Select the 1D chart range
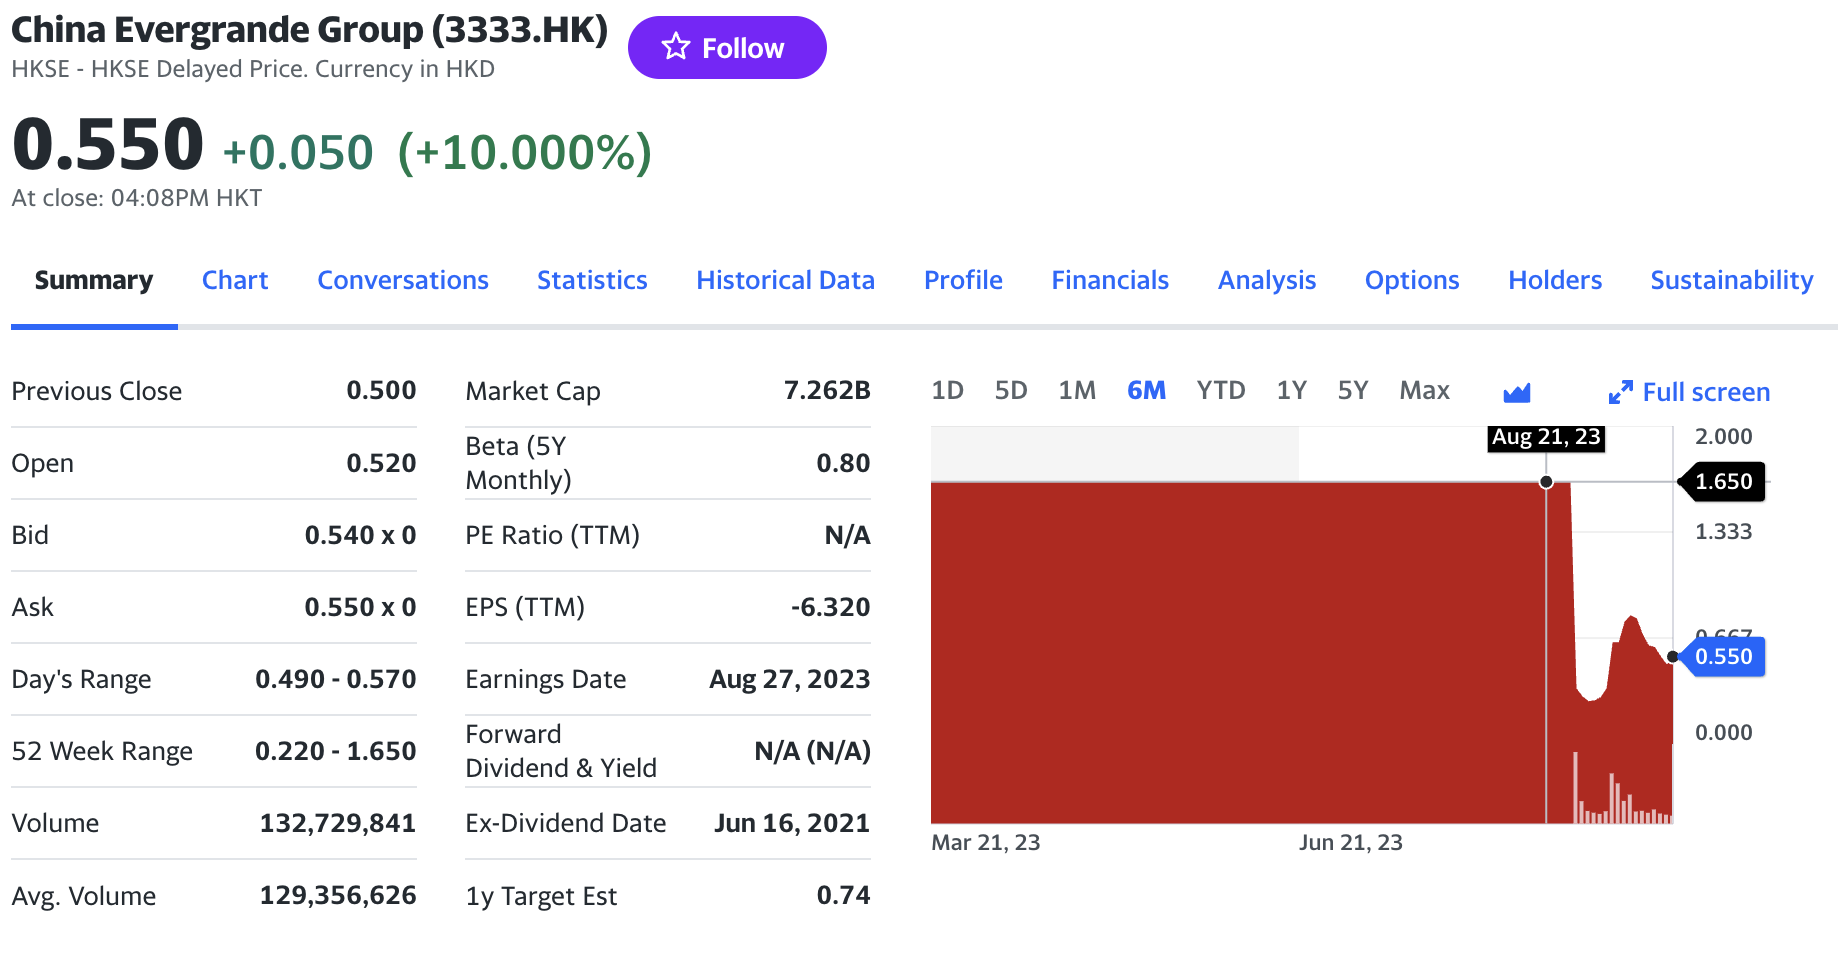 point(947,390)
